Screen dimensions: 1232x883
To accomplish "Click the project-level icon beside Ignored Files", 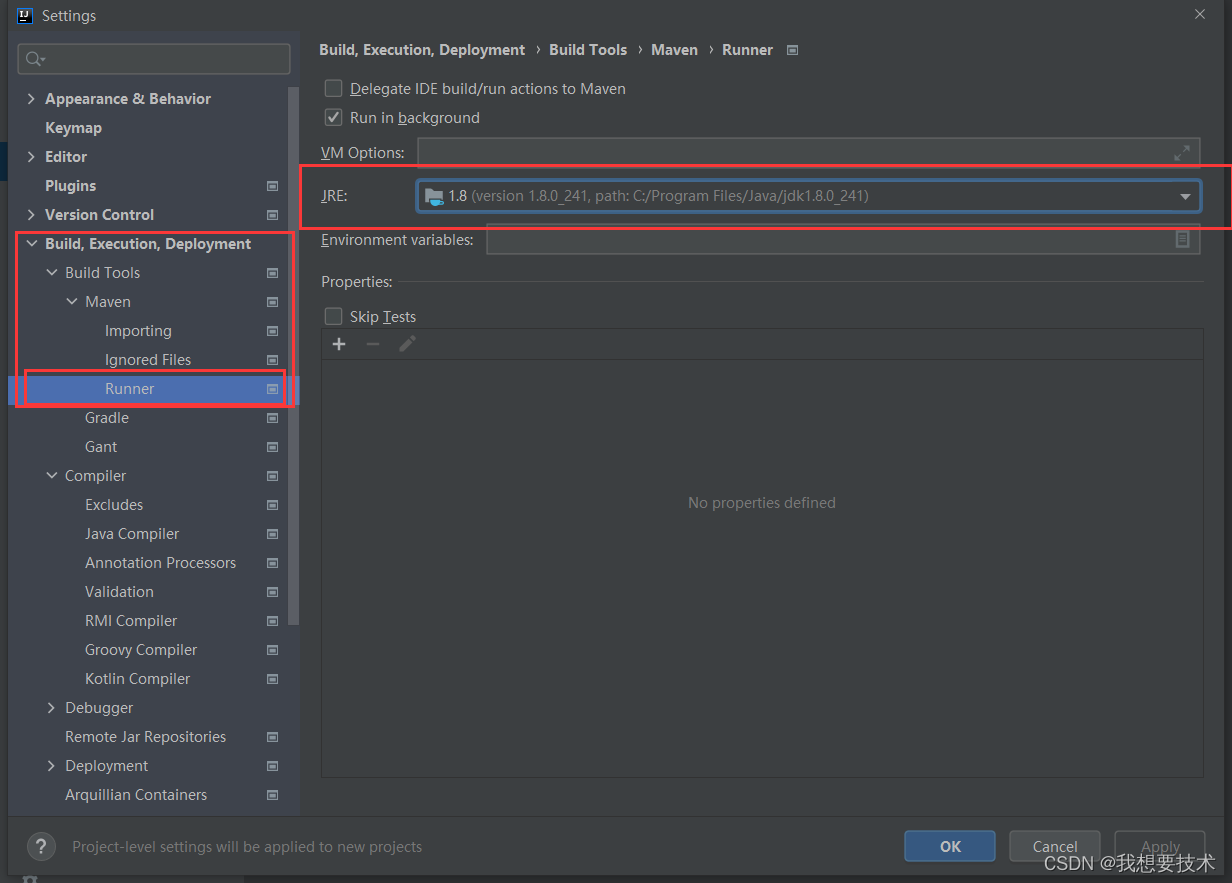I will pos(272,360).
